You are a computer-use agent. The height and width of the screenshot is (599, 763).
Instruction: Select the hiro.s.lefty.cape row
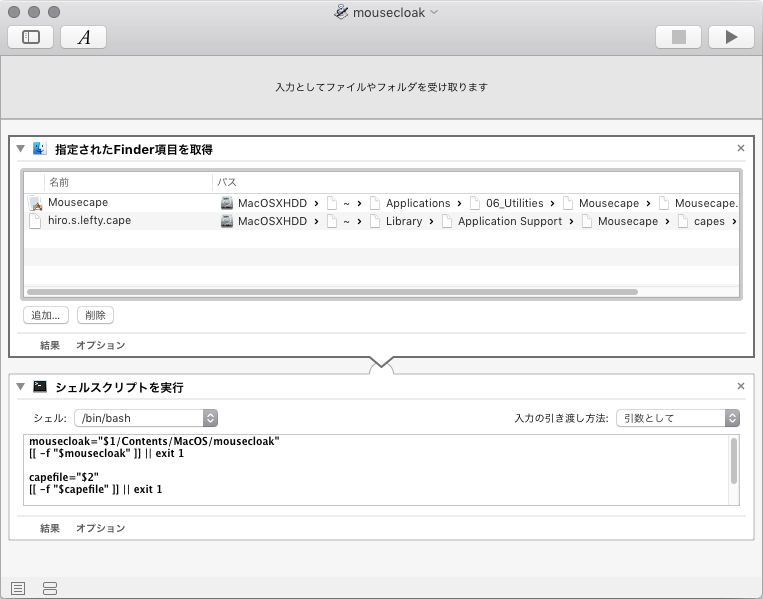[x=382, y=221]
